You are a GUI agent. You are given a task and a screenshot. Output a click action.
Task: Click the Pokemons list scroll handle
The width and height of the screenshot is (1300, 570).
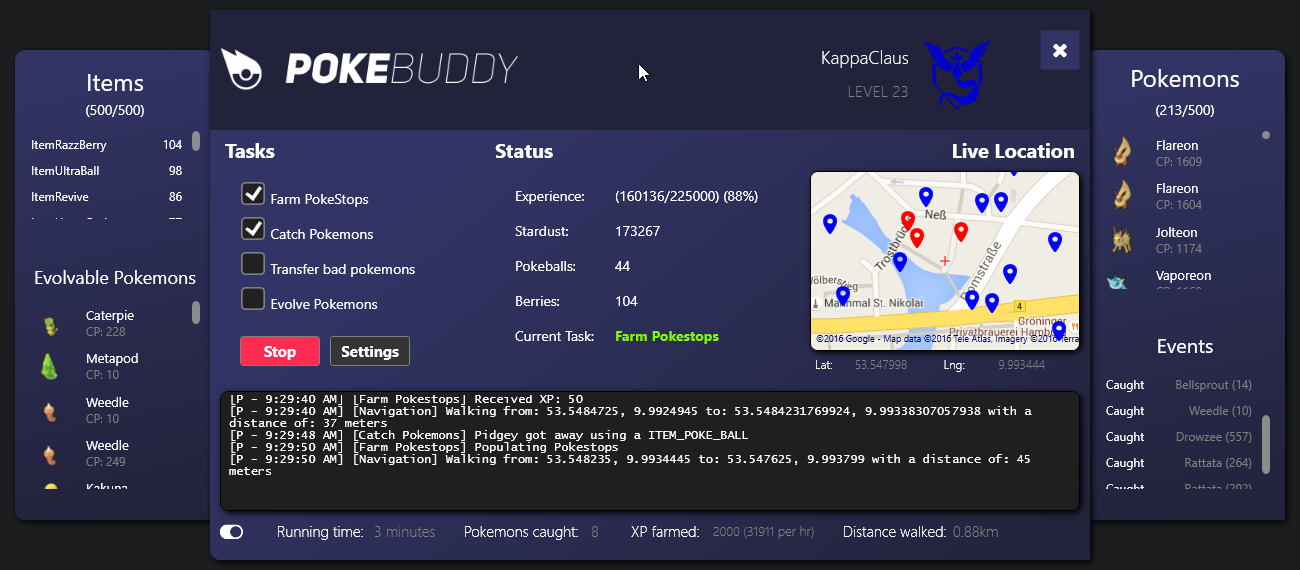click(1266, 135)
